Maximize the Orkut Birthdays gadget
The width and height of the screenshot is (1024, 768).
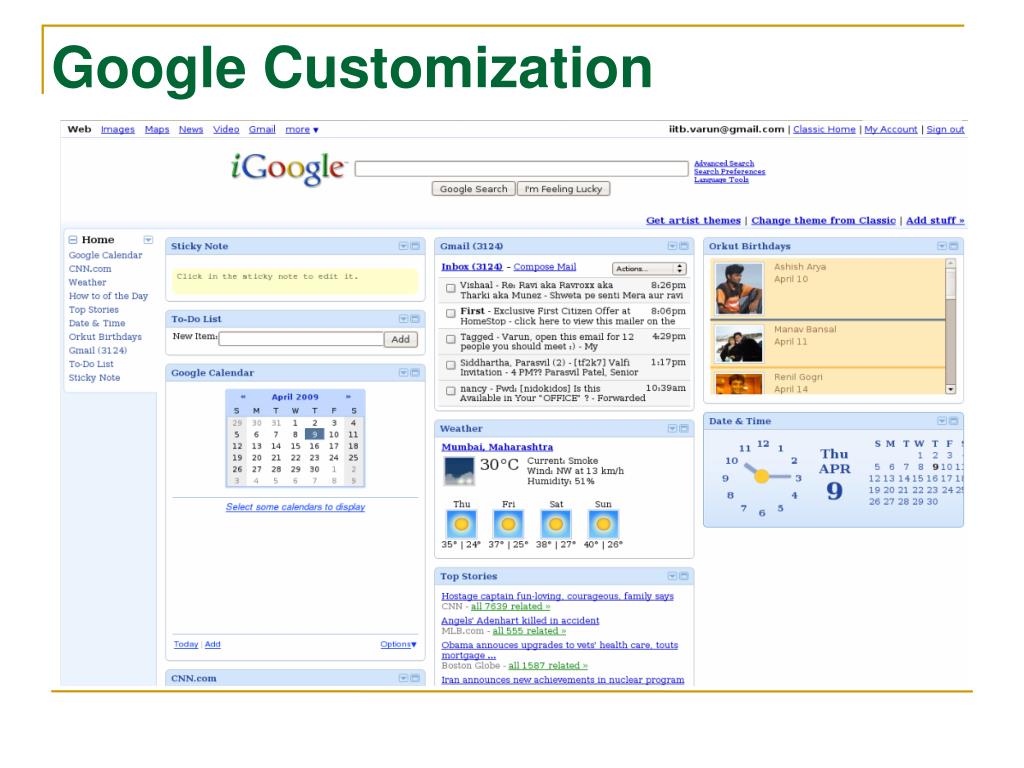(x=953, y=246)
